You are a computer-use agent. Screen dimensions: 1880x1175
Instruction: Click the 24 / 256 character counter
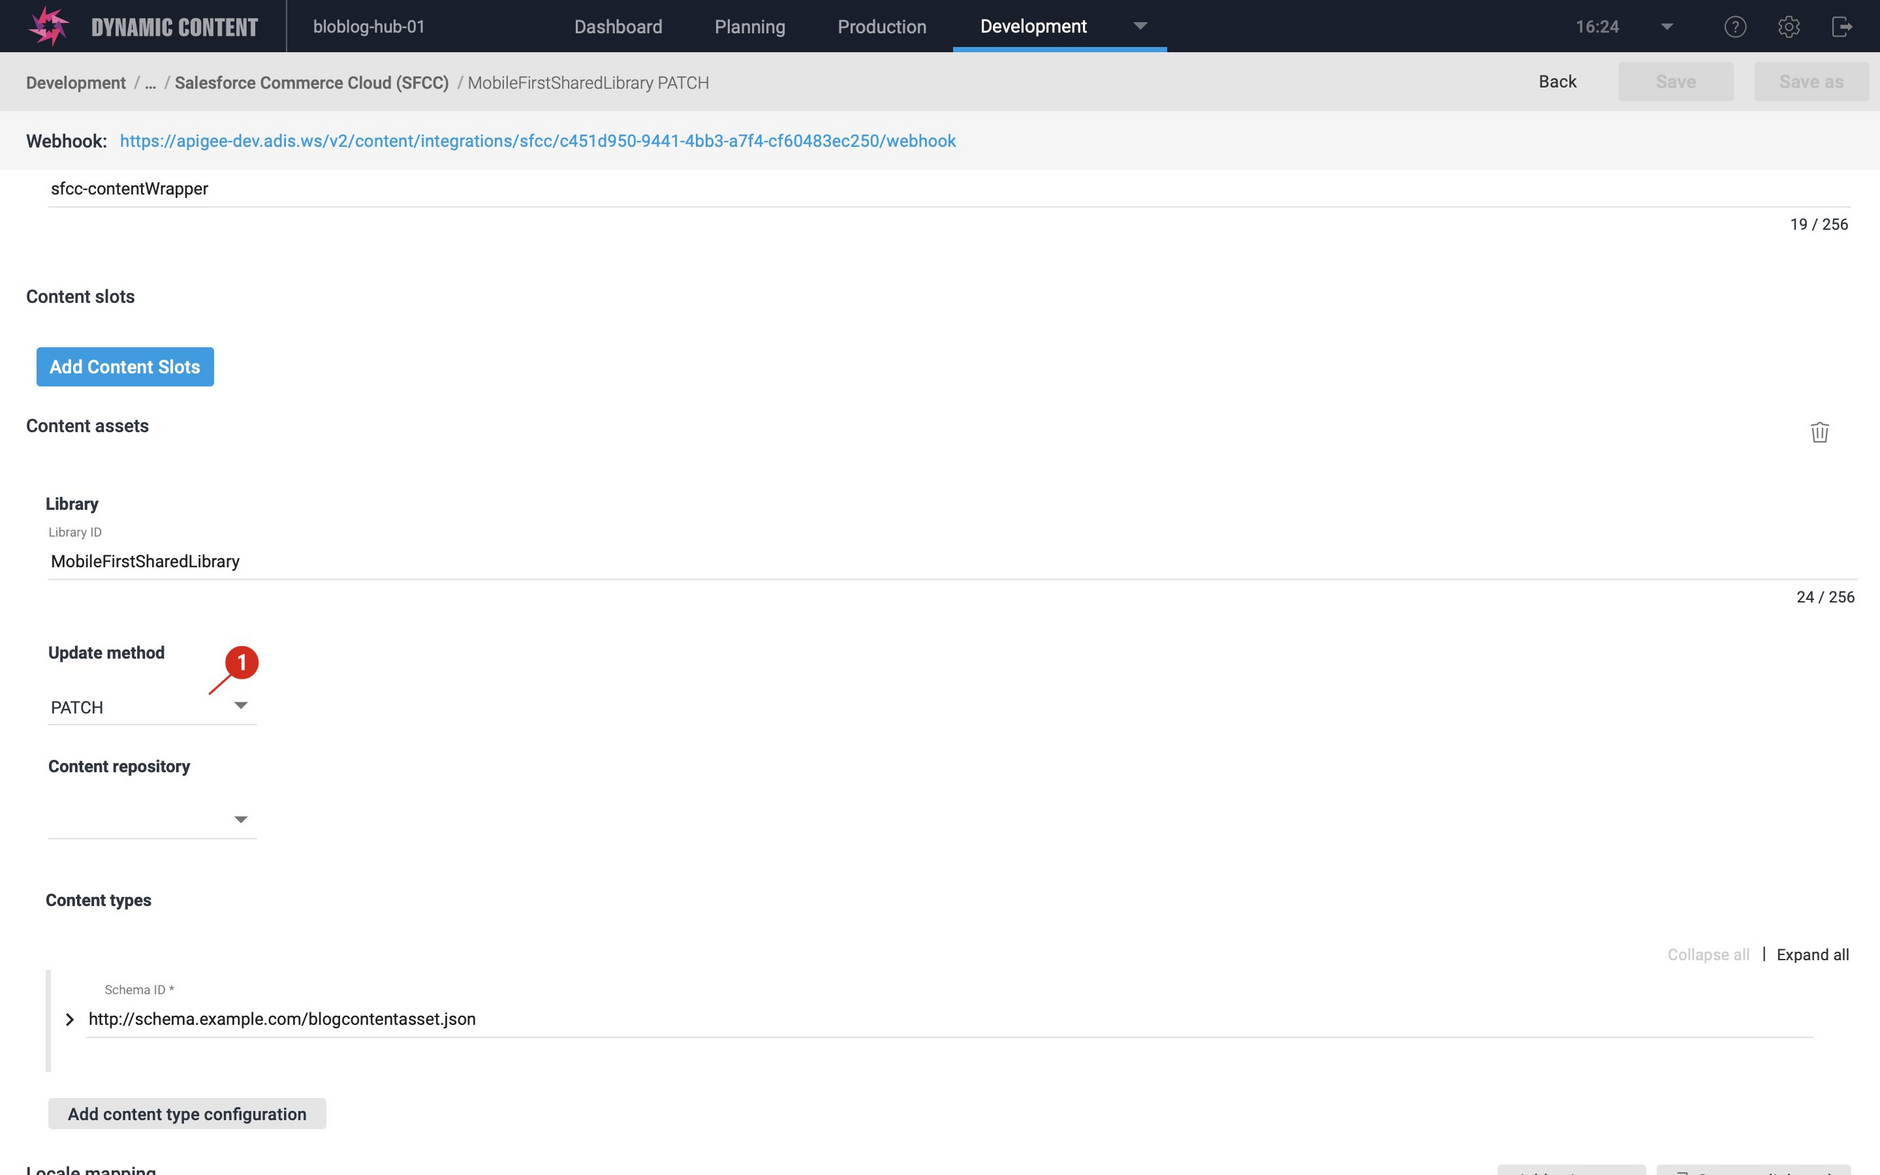pos(1825,597)
